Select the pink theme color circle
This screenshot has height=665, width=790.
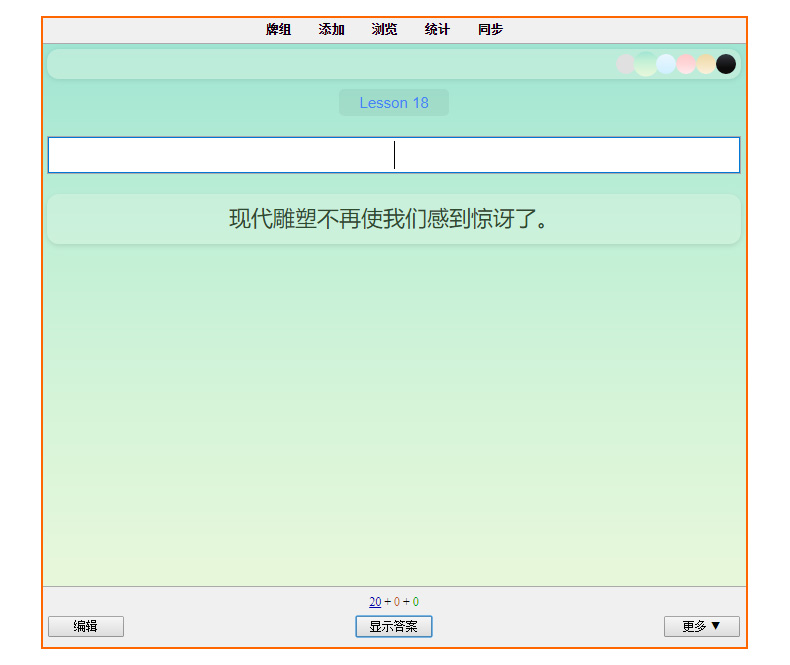click(686, 64)
